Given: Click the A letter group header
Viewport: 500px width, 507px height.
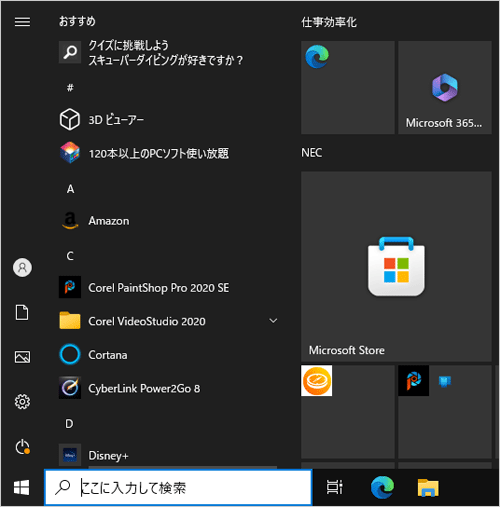Looking at the screenshot, I should 70,189.
